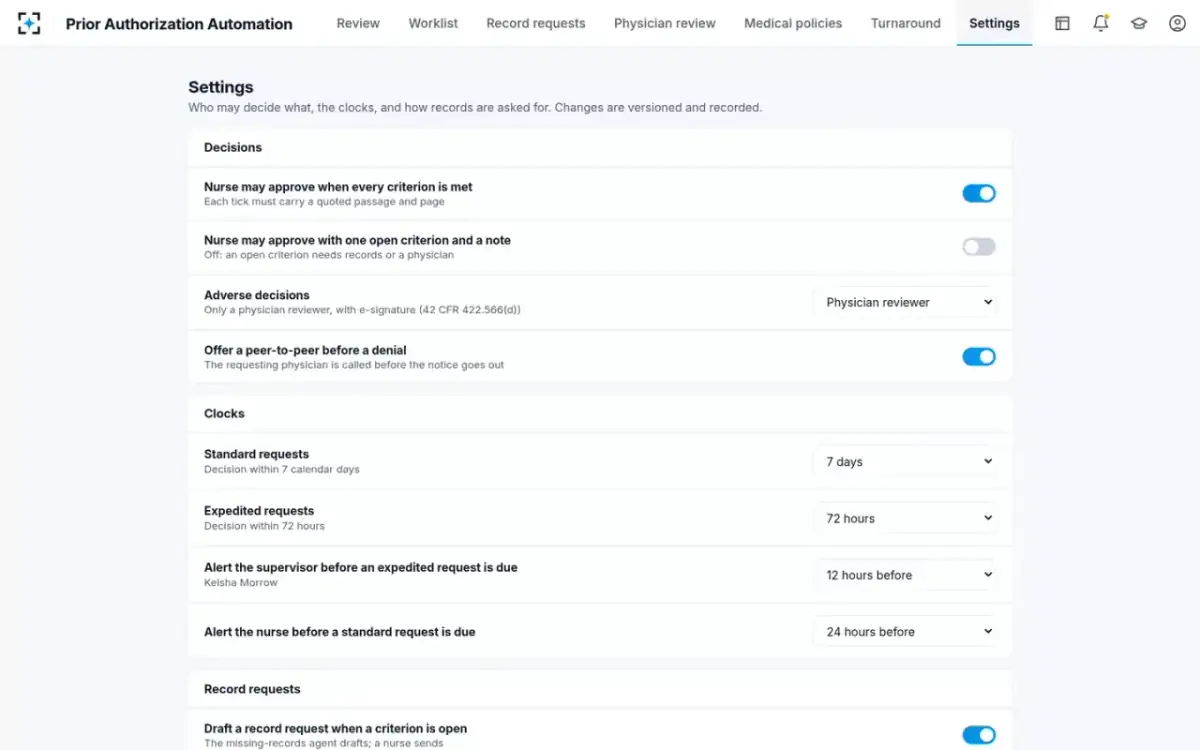Click the supervisor name Keisha Morrow
The image size is (1200, 750).
(x=241, y=583)
